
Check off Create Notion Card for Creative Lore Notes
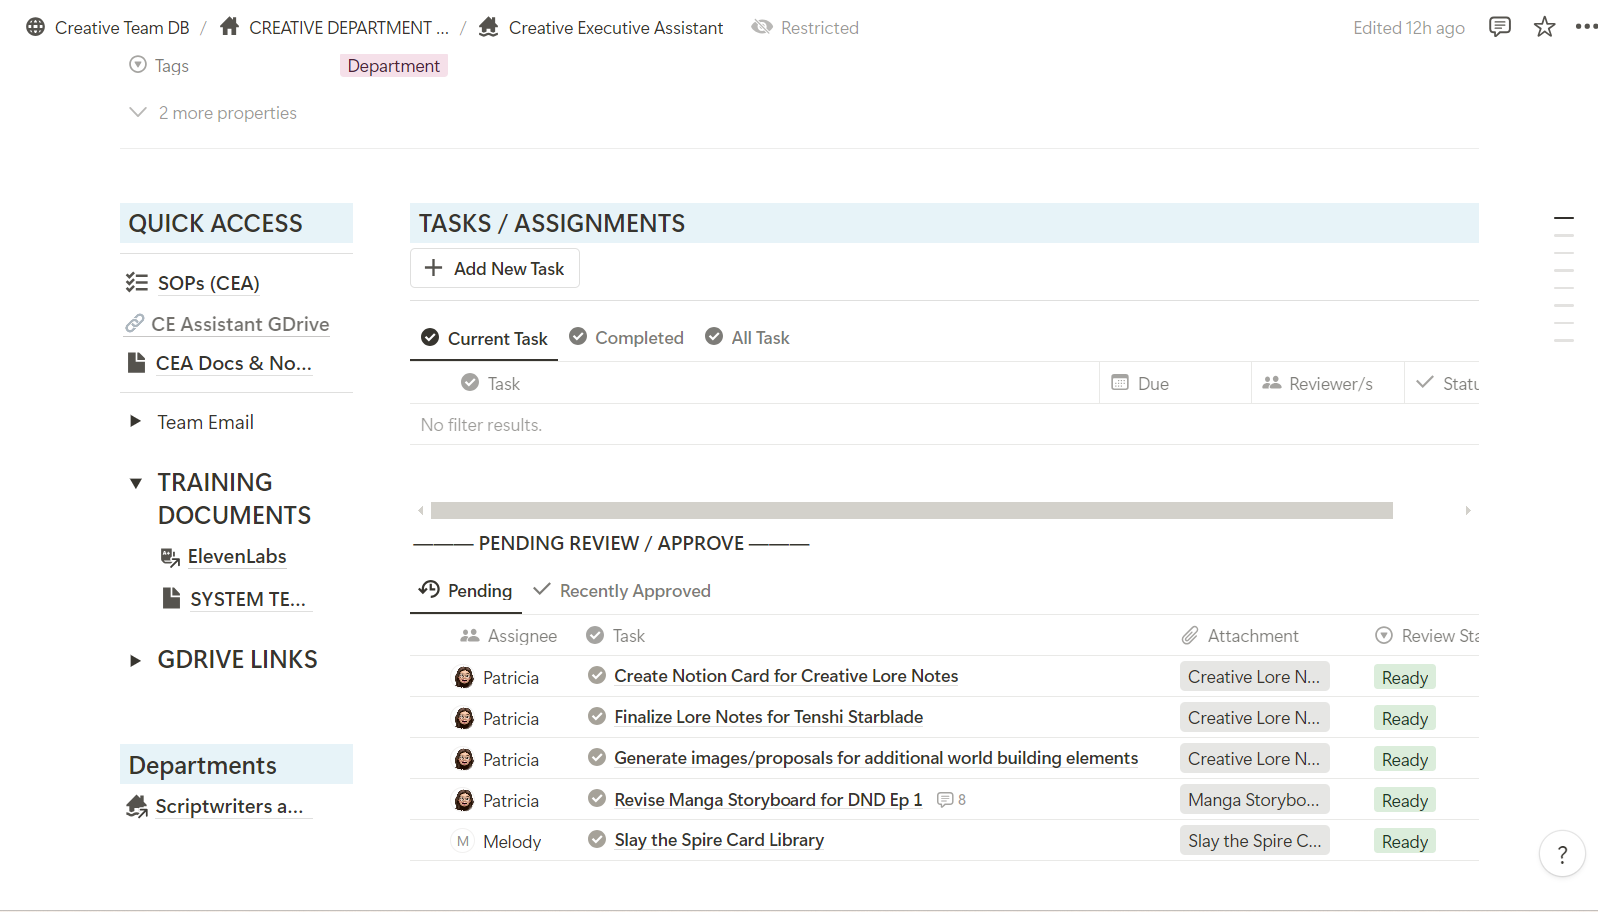(x=597, y=675)
